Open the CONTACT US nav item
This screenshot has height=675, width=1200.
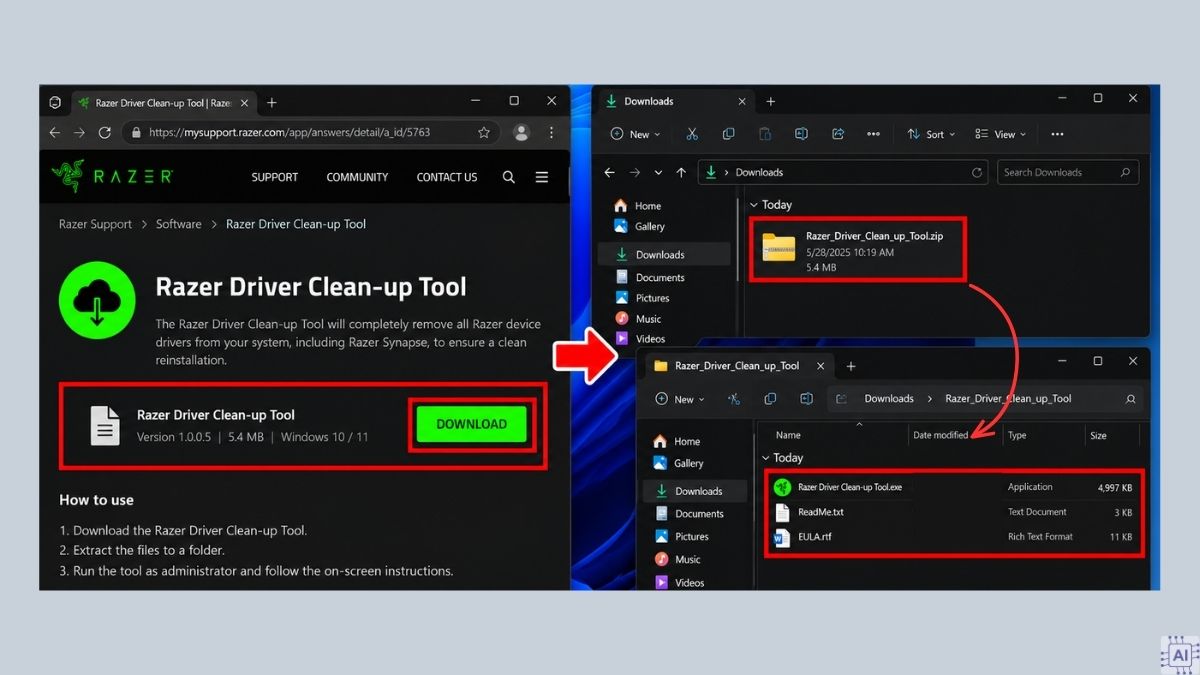click(447, 177)
